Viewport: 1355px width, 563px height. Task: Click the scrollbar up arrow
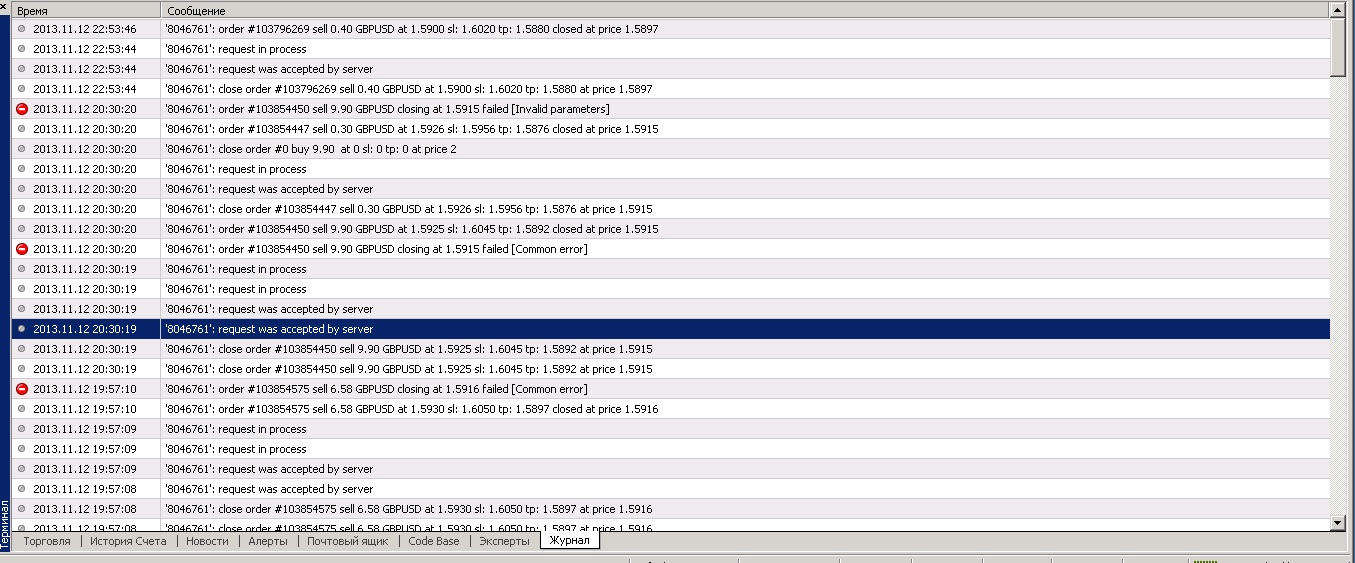pos(1338,10)
